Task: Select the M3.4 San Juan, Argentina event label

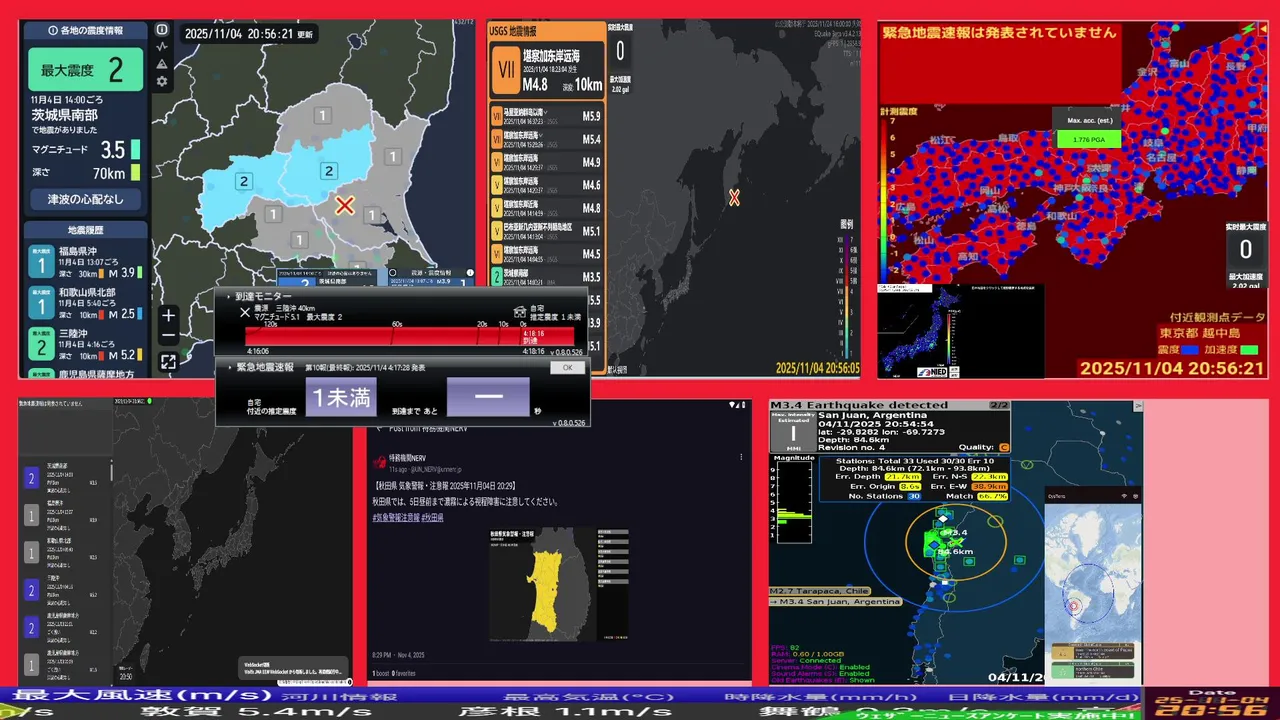Action: pyautogui.click(x=835, y=602)
